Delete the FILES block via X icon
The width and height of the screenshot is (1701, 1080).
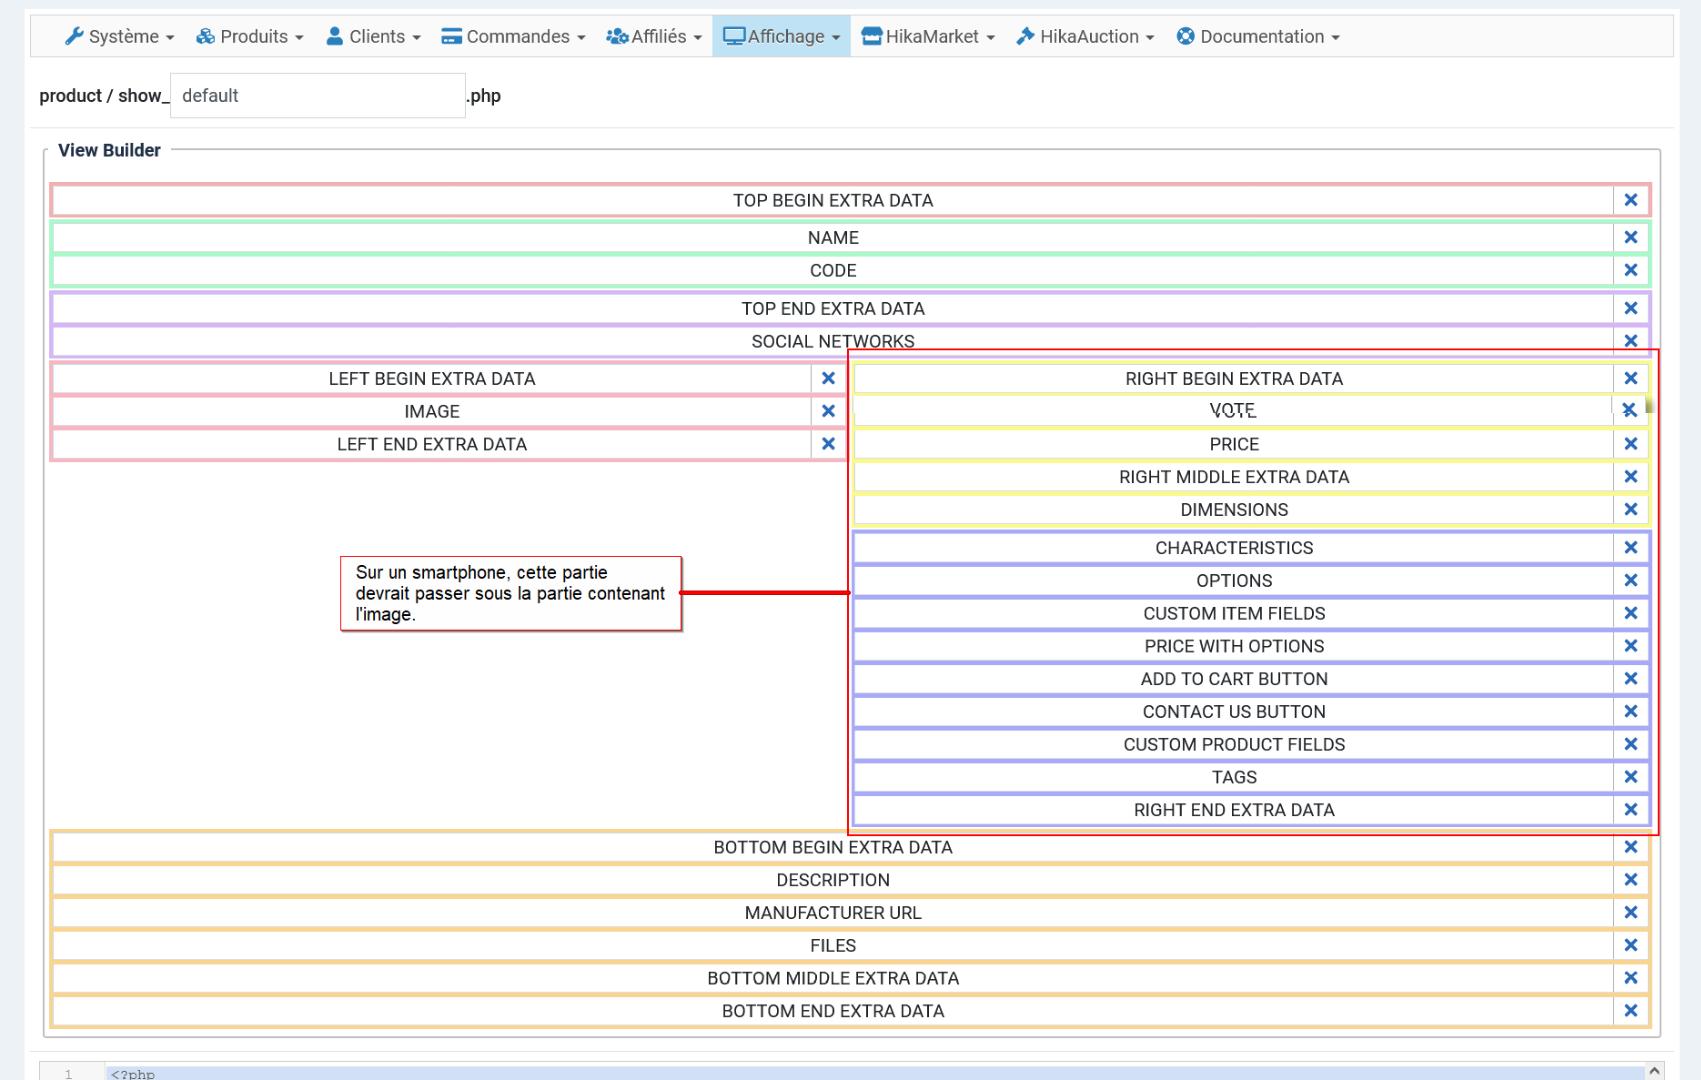1630,945
